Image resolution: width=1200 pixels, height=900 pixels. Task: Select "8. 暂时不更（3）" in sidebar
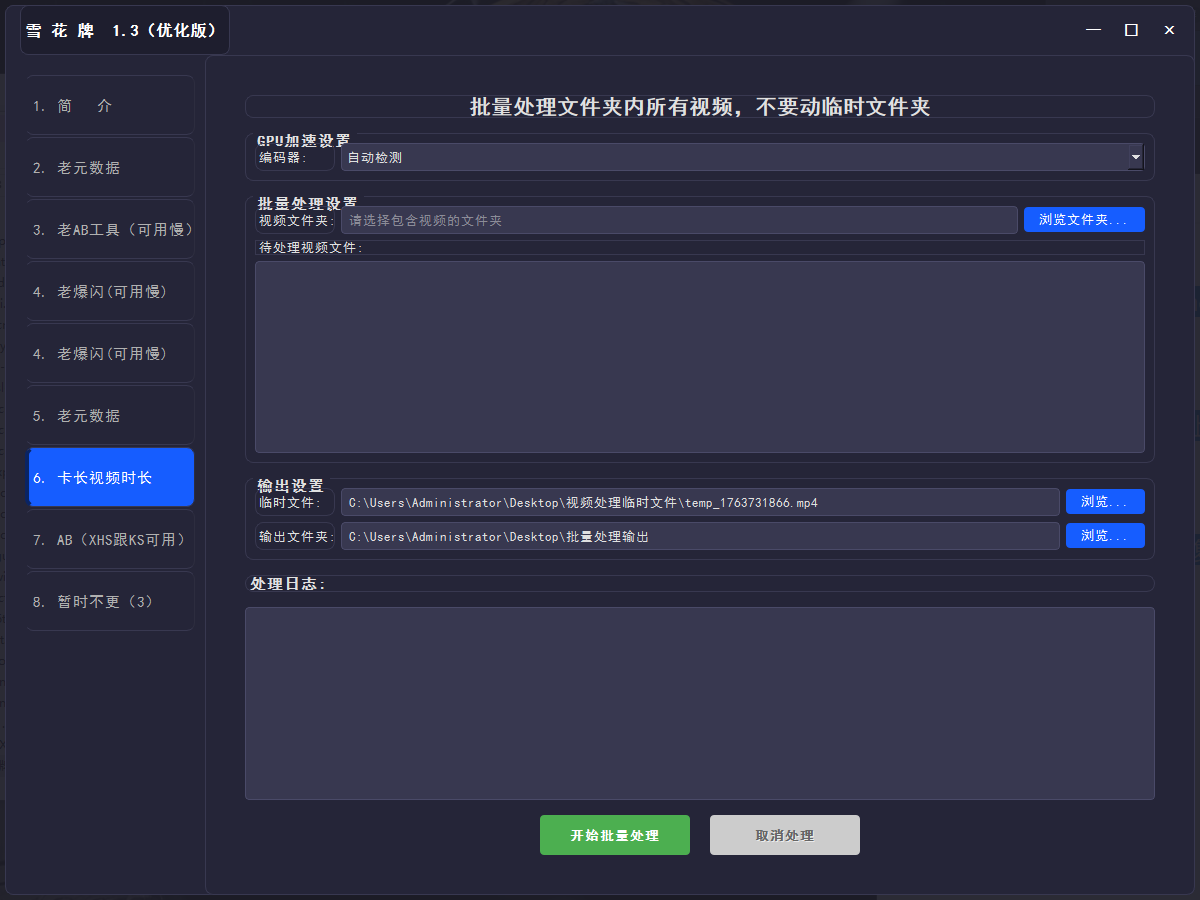point(109,601)
